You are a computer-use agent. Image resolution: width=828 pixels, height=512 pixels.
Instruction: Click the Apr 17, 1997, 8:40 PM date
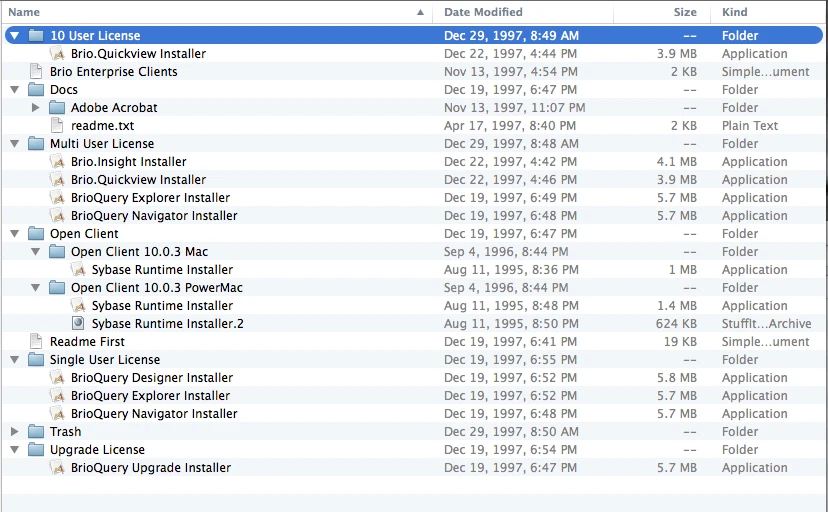click(510, 126)
